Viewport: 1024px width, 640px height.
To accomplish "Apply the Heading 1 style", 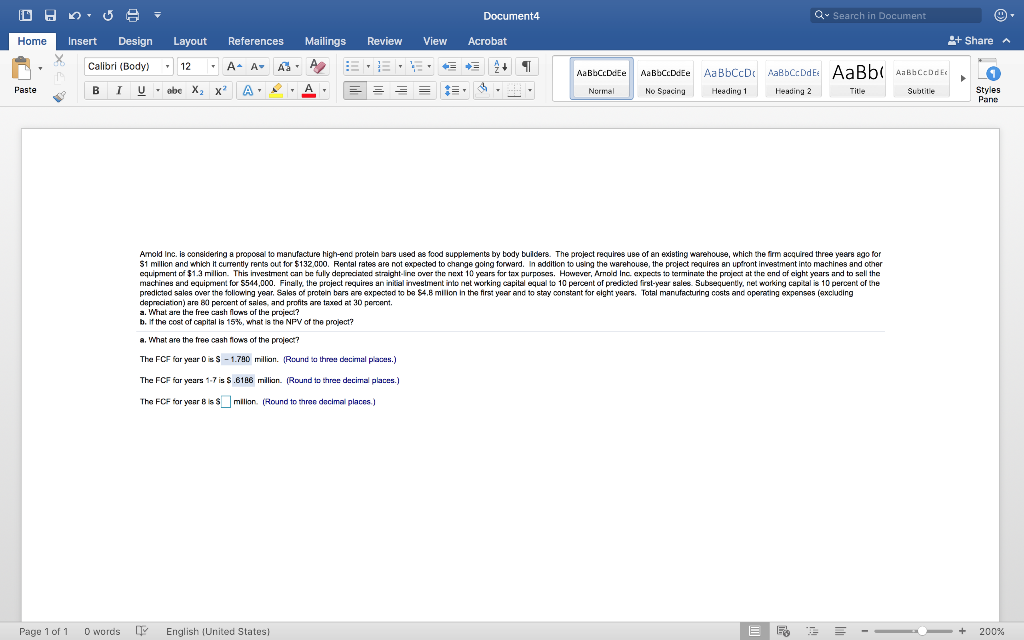I will pyautogui.click(x=729, y=78).
